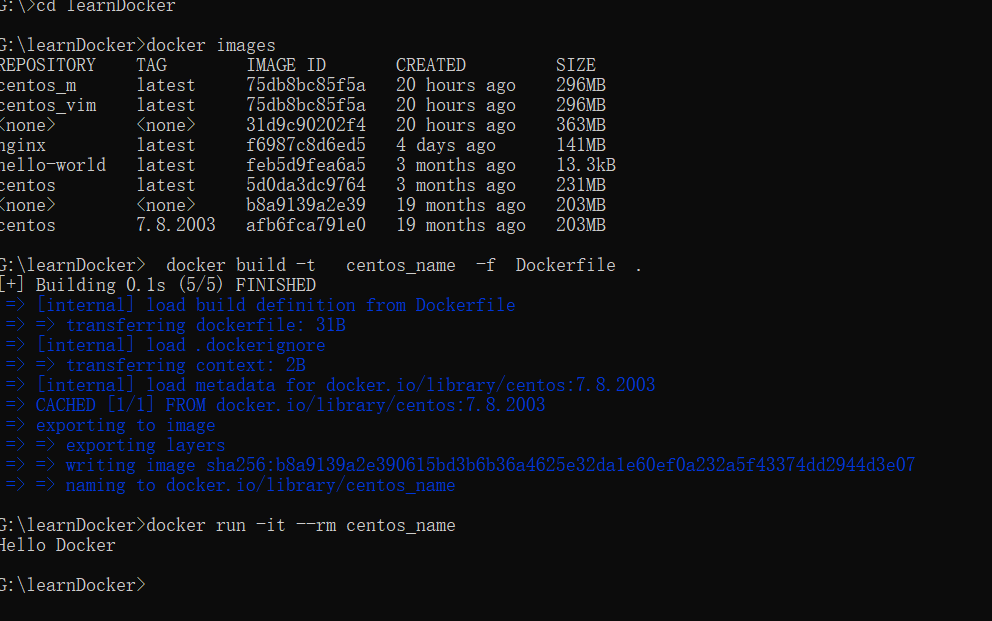The image size is (992, 621).
Task: Click the CREATED column header
Action: point(430,65)
